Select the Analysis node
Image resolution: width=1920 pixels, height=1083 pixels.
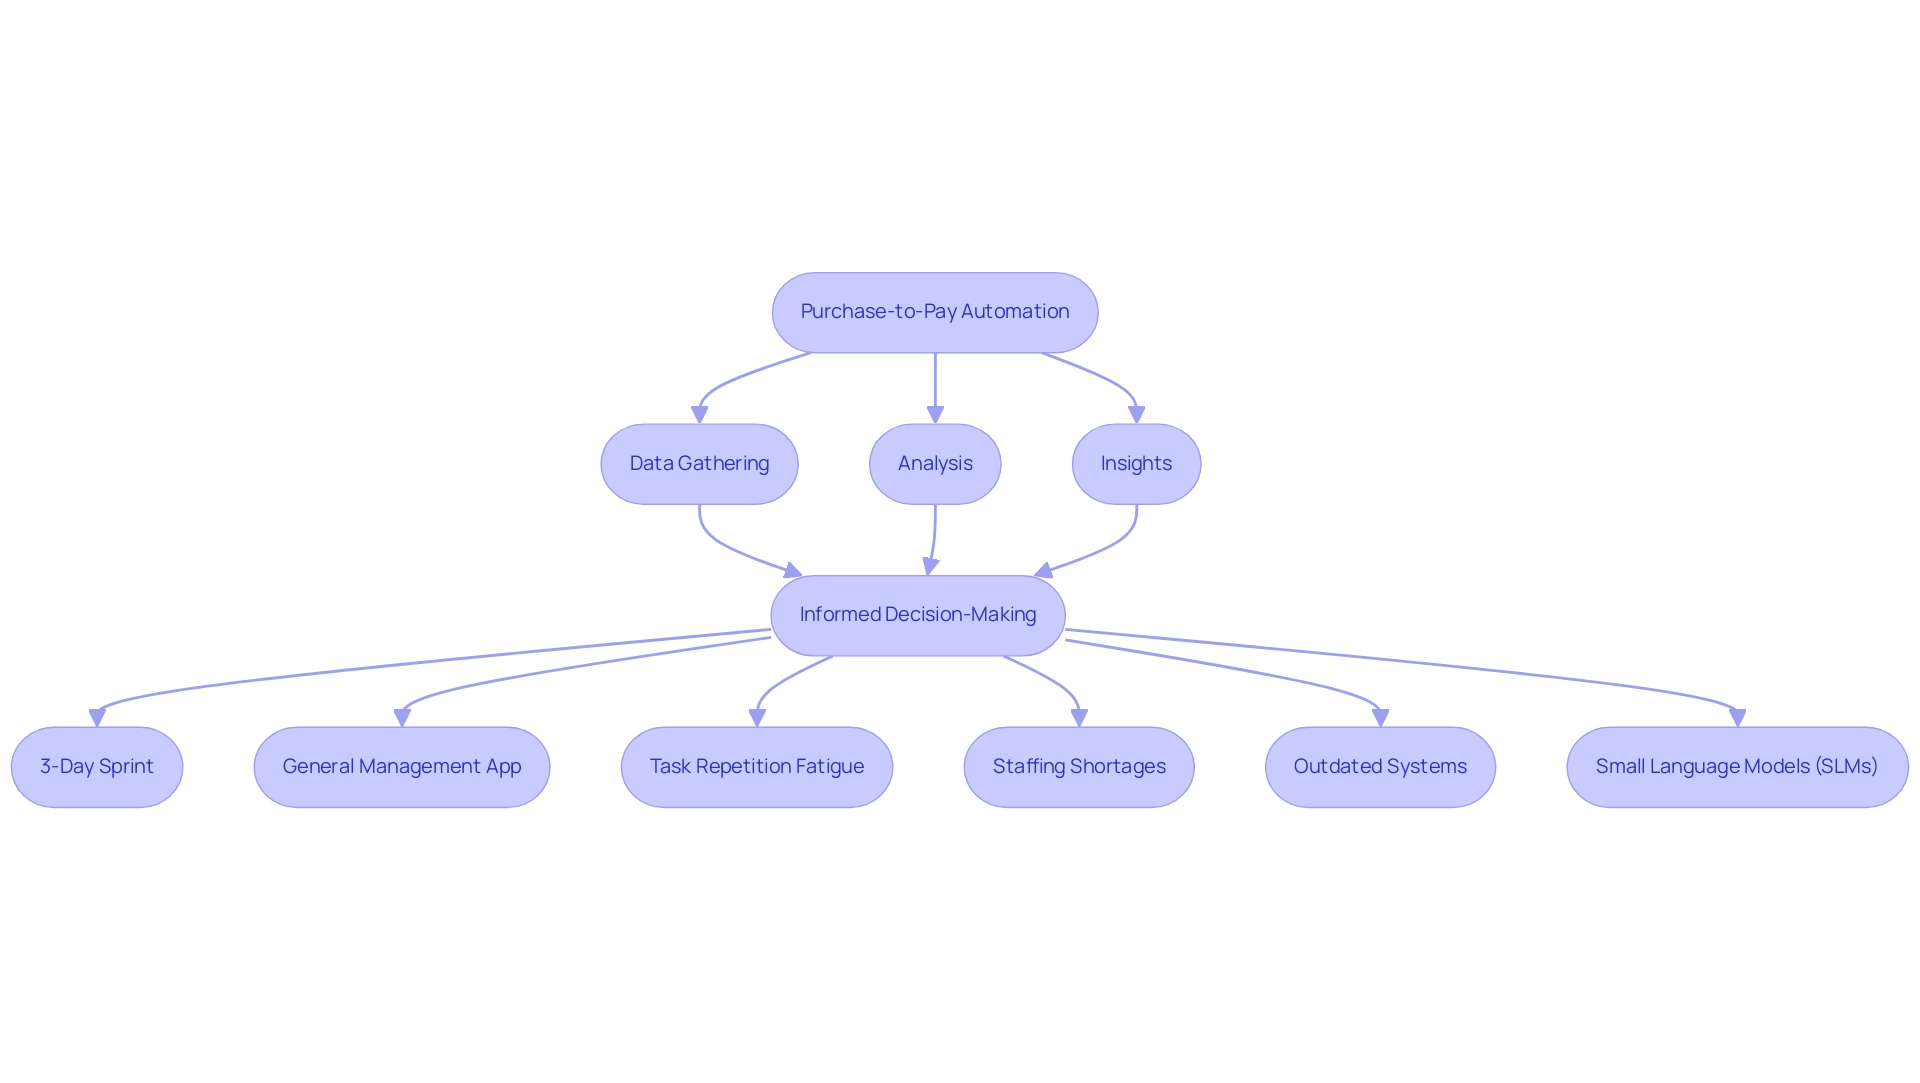[923, 462]
